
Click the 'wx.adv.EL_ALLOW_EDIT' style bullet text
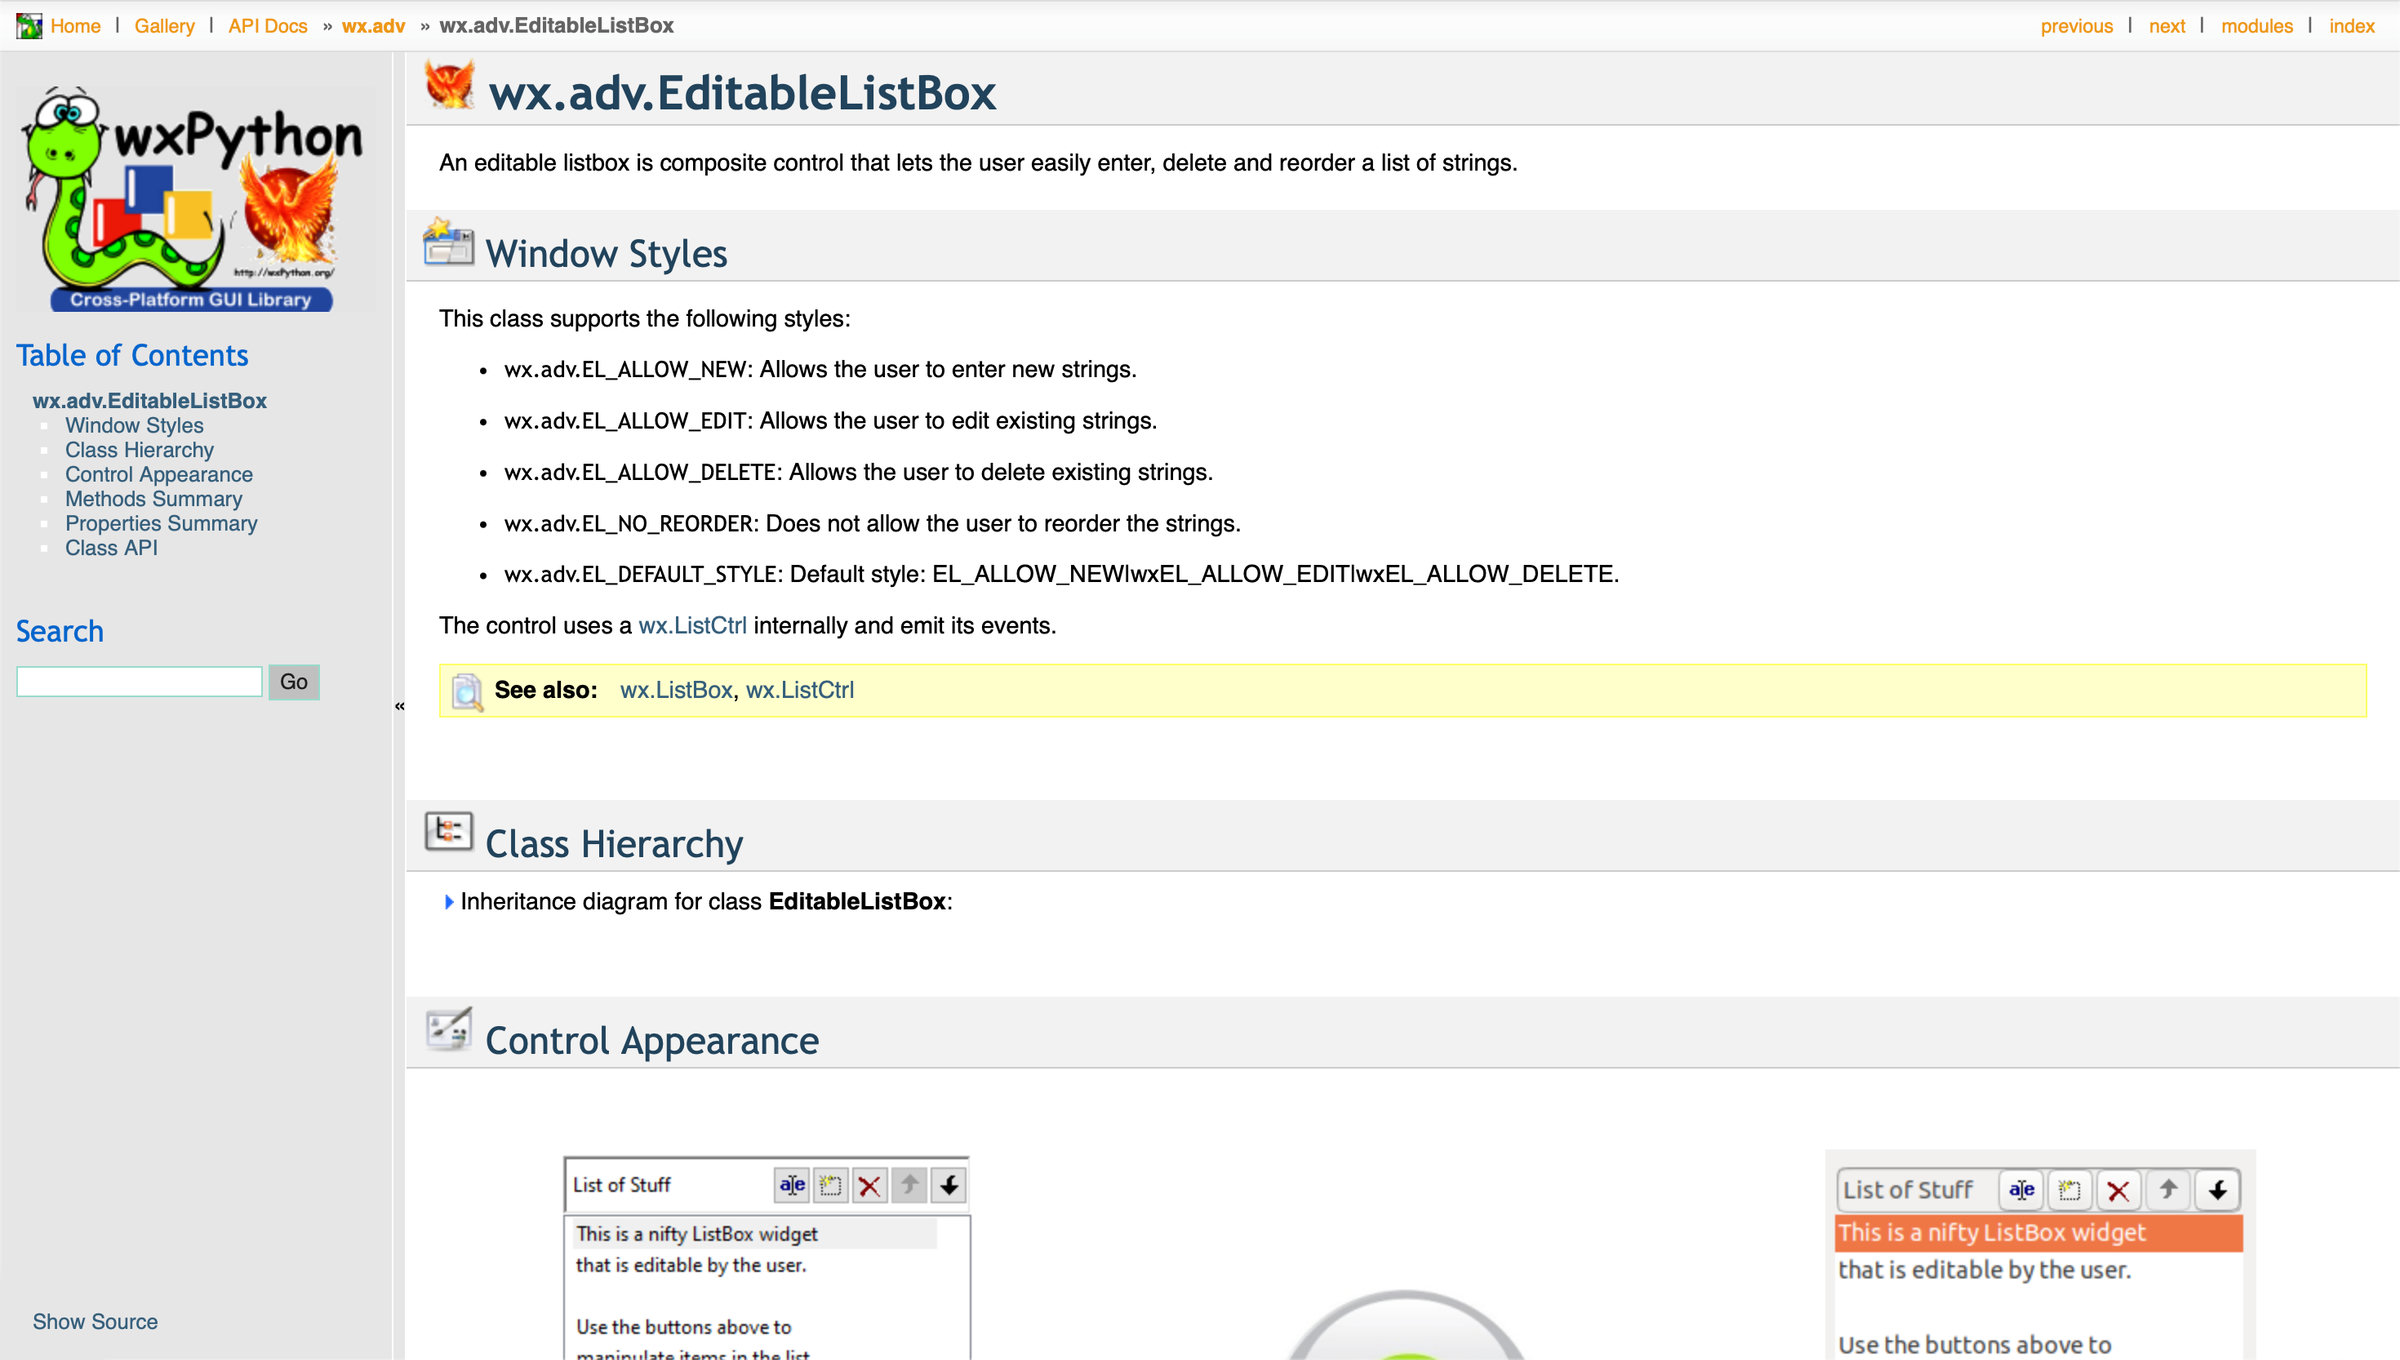[830, 421]
